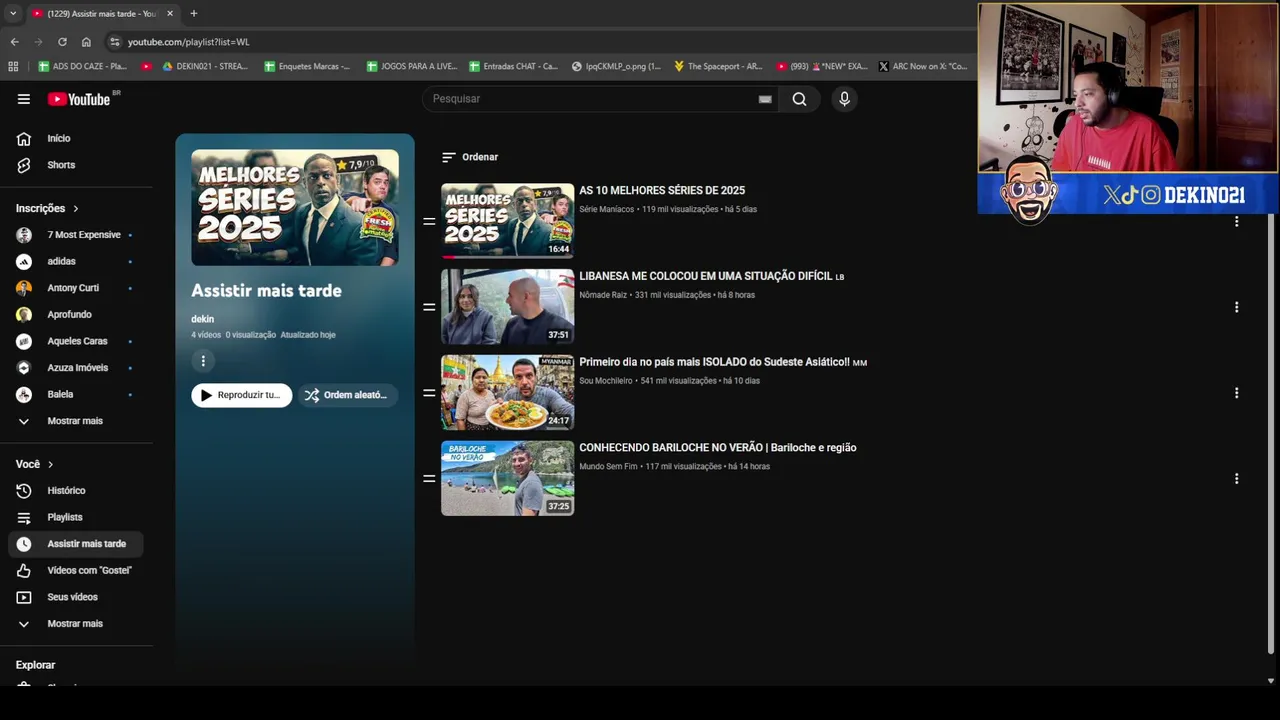Viewport: 1280px width, 720px height.
Task: Expand the Você section header
Action: (x=35, y=464)
